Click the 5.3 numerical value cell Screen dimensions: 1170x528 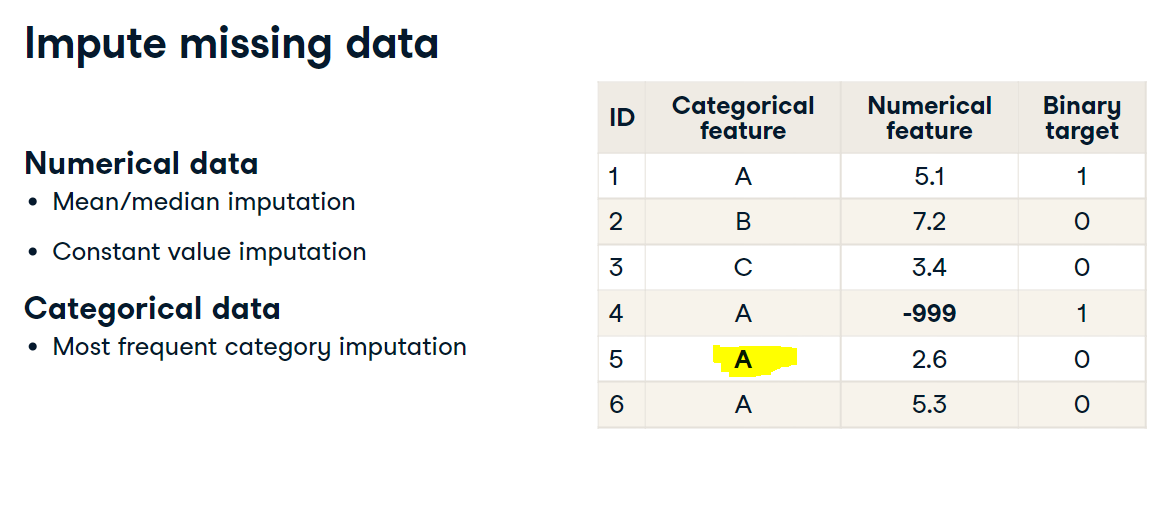tap(929, 405)
